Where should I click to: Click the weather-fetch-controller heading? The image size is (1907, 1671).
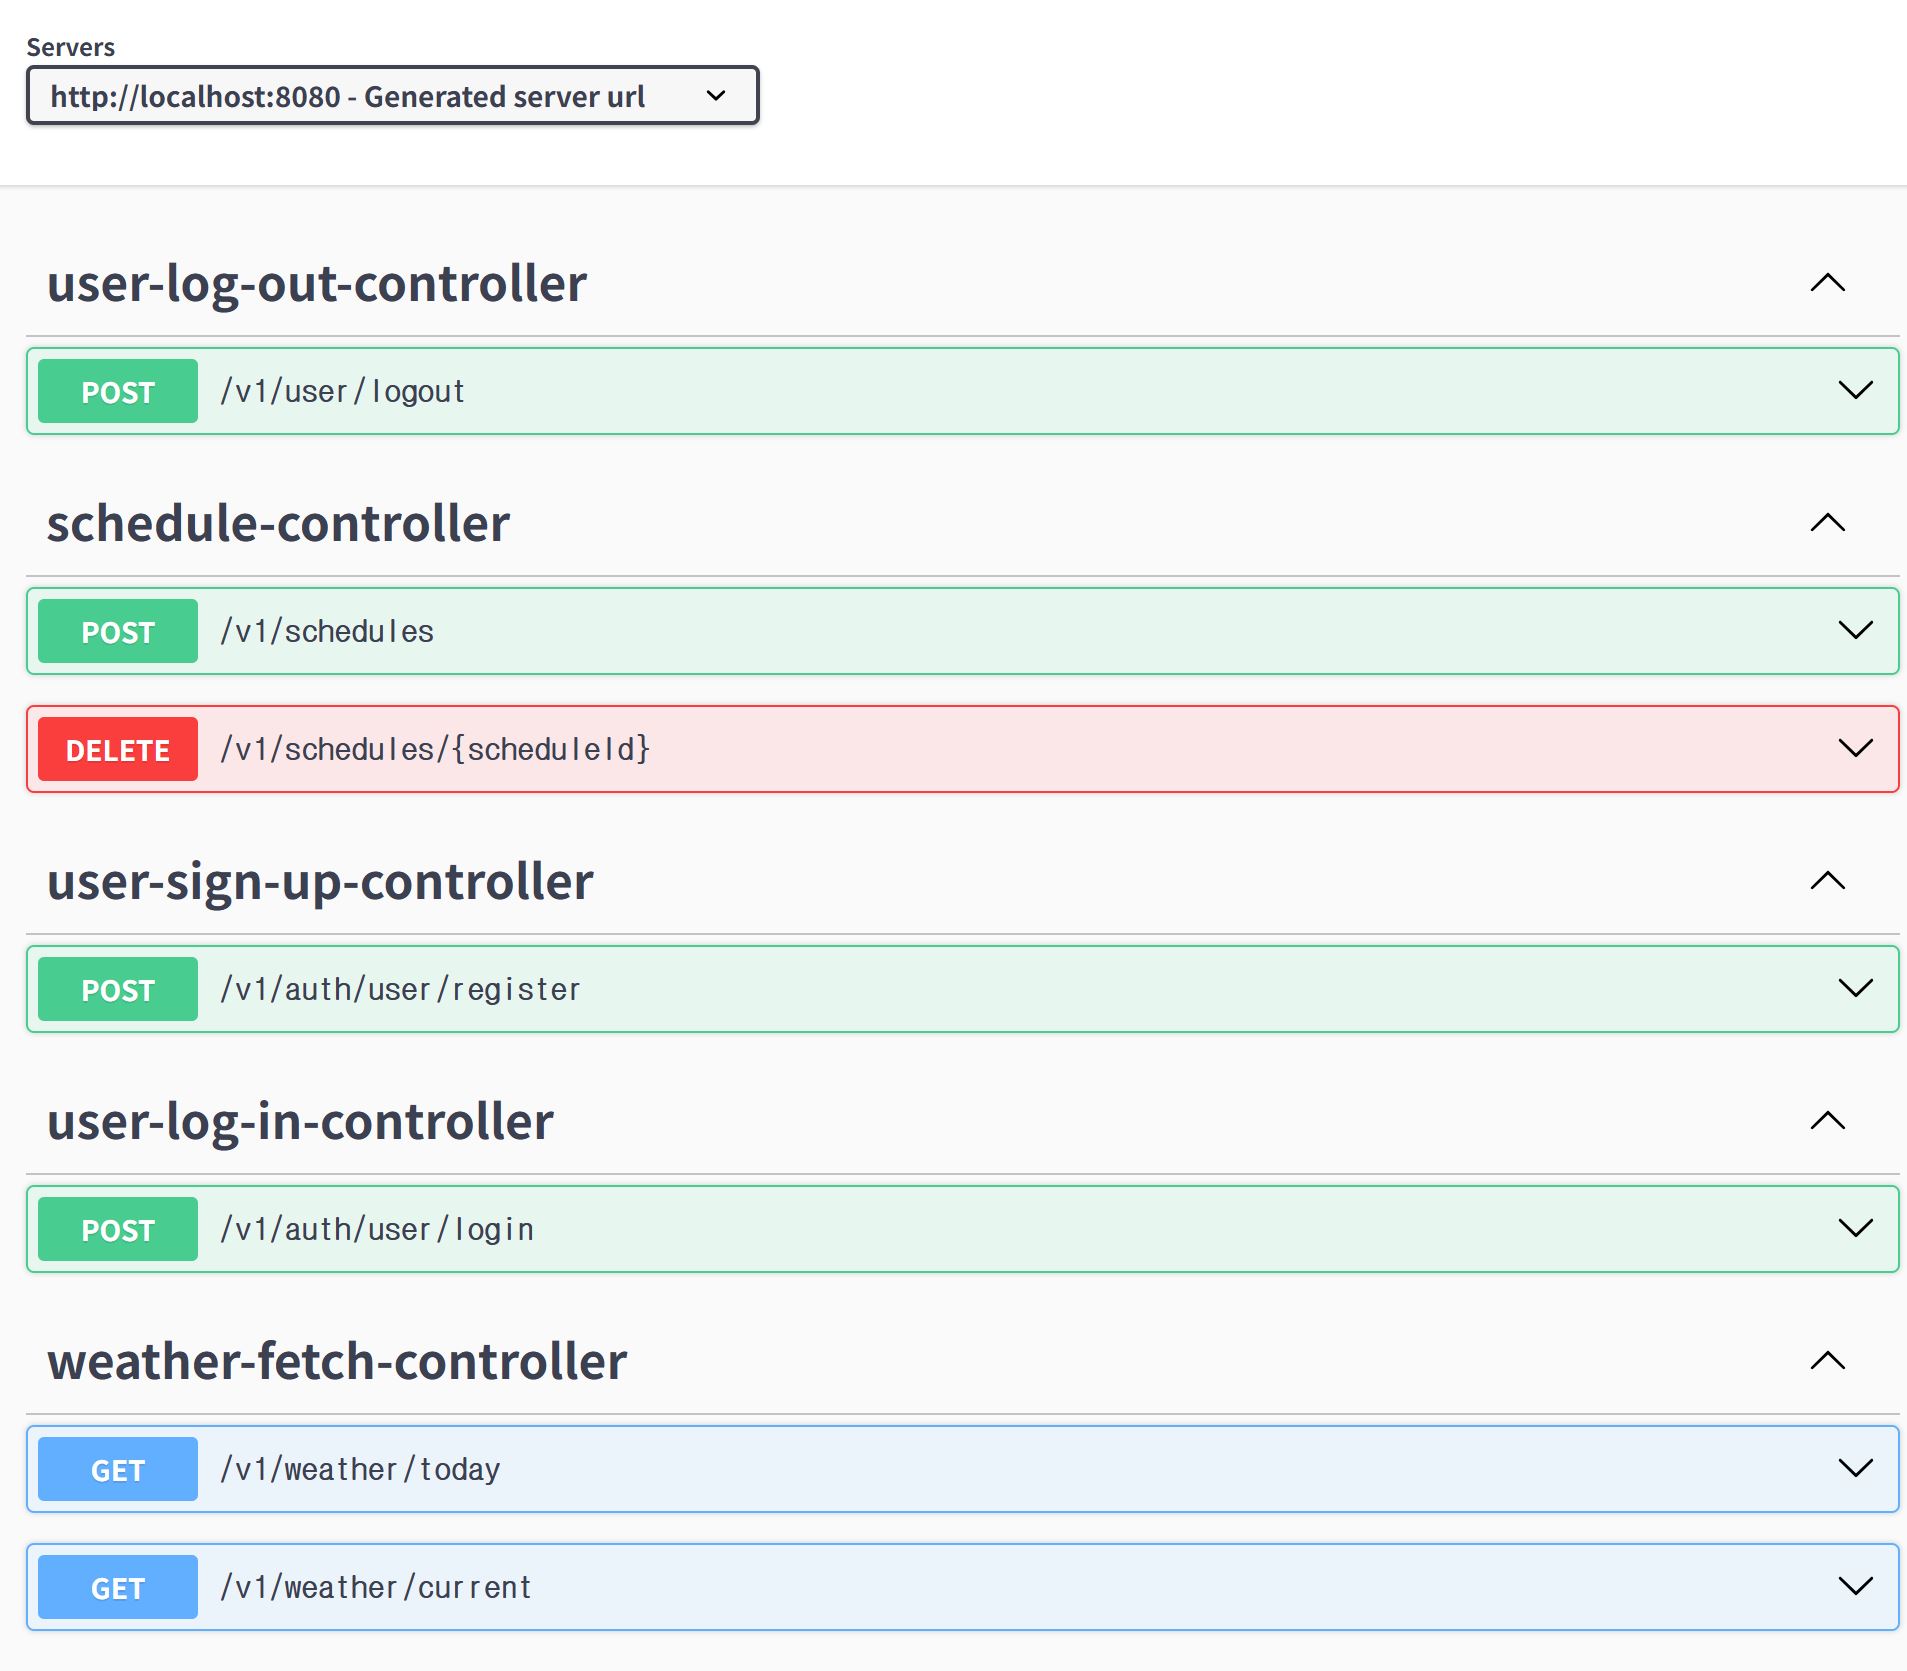coord(337,1361)
